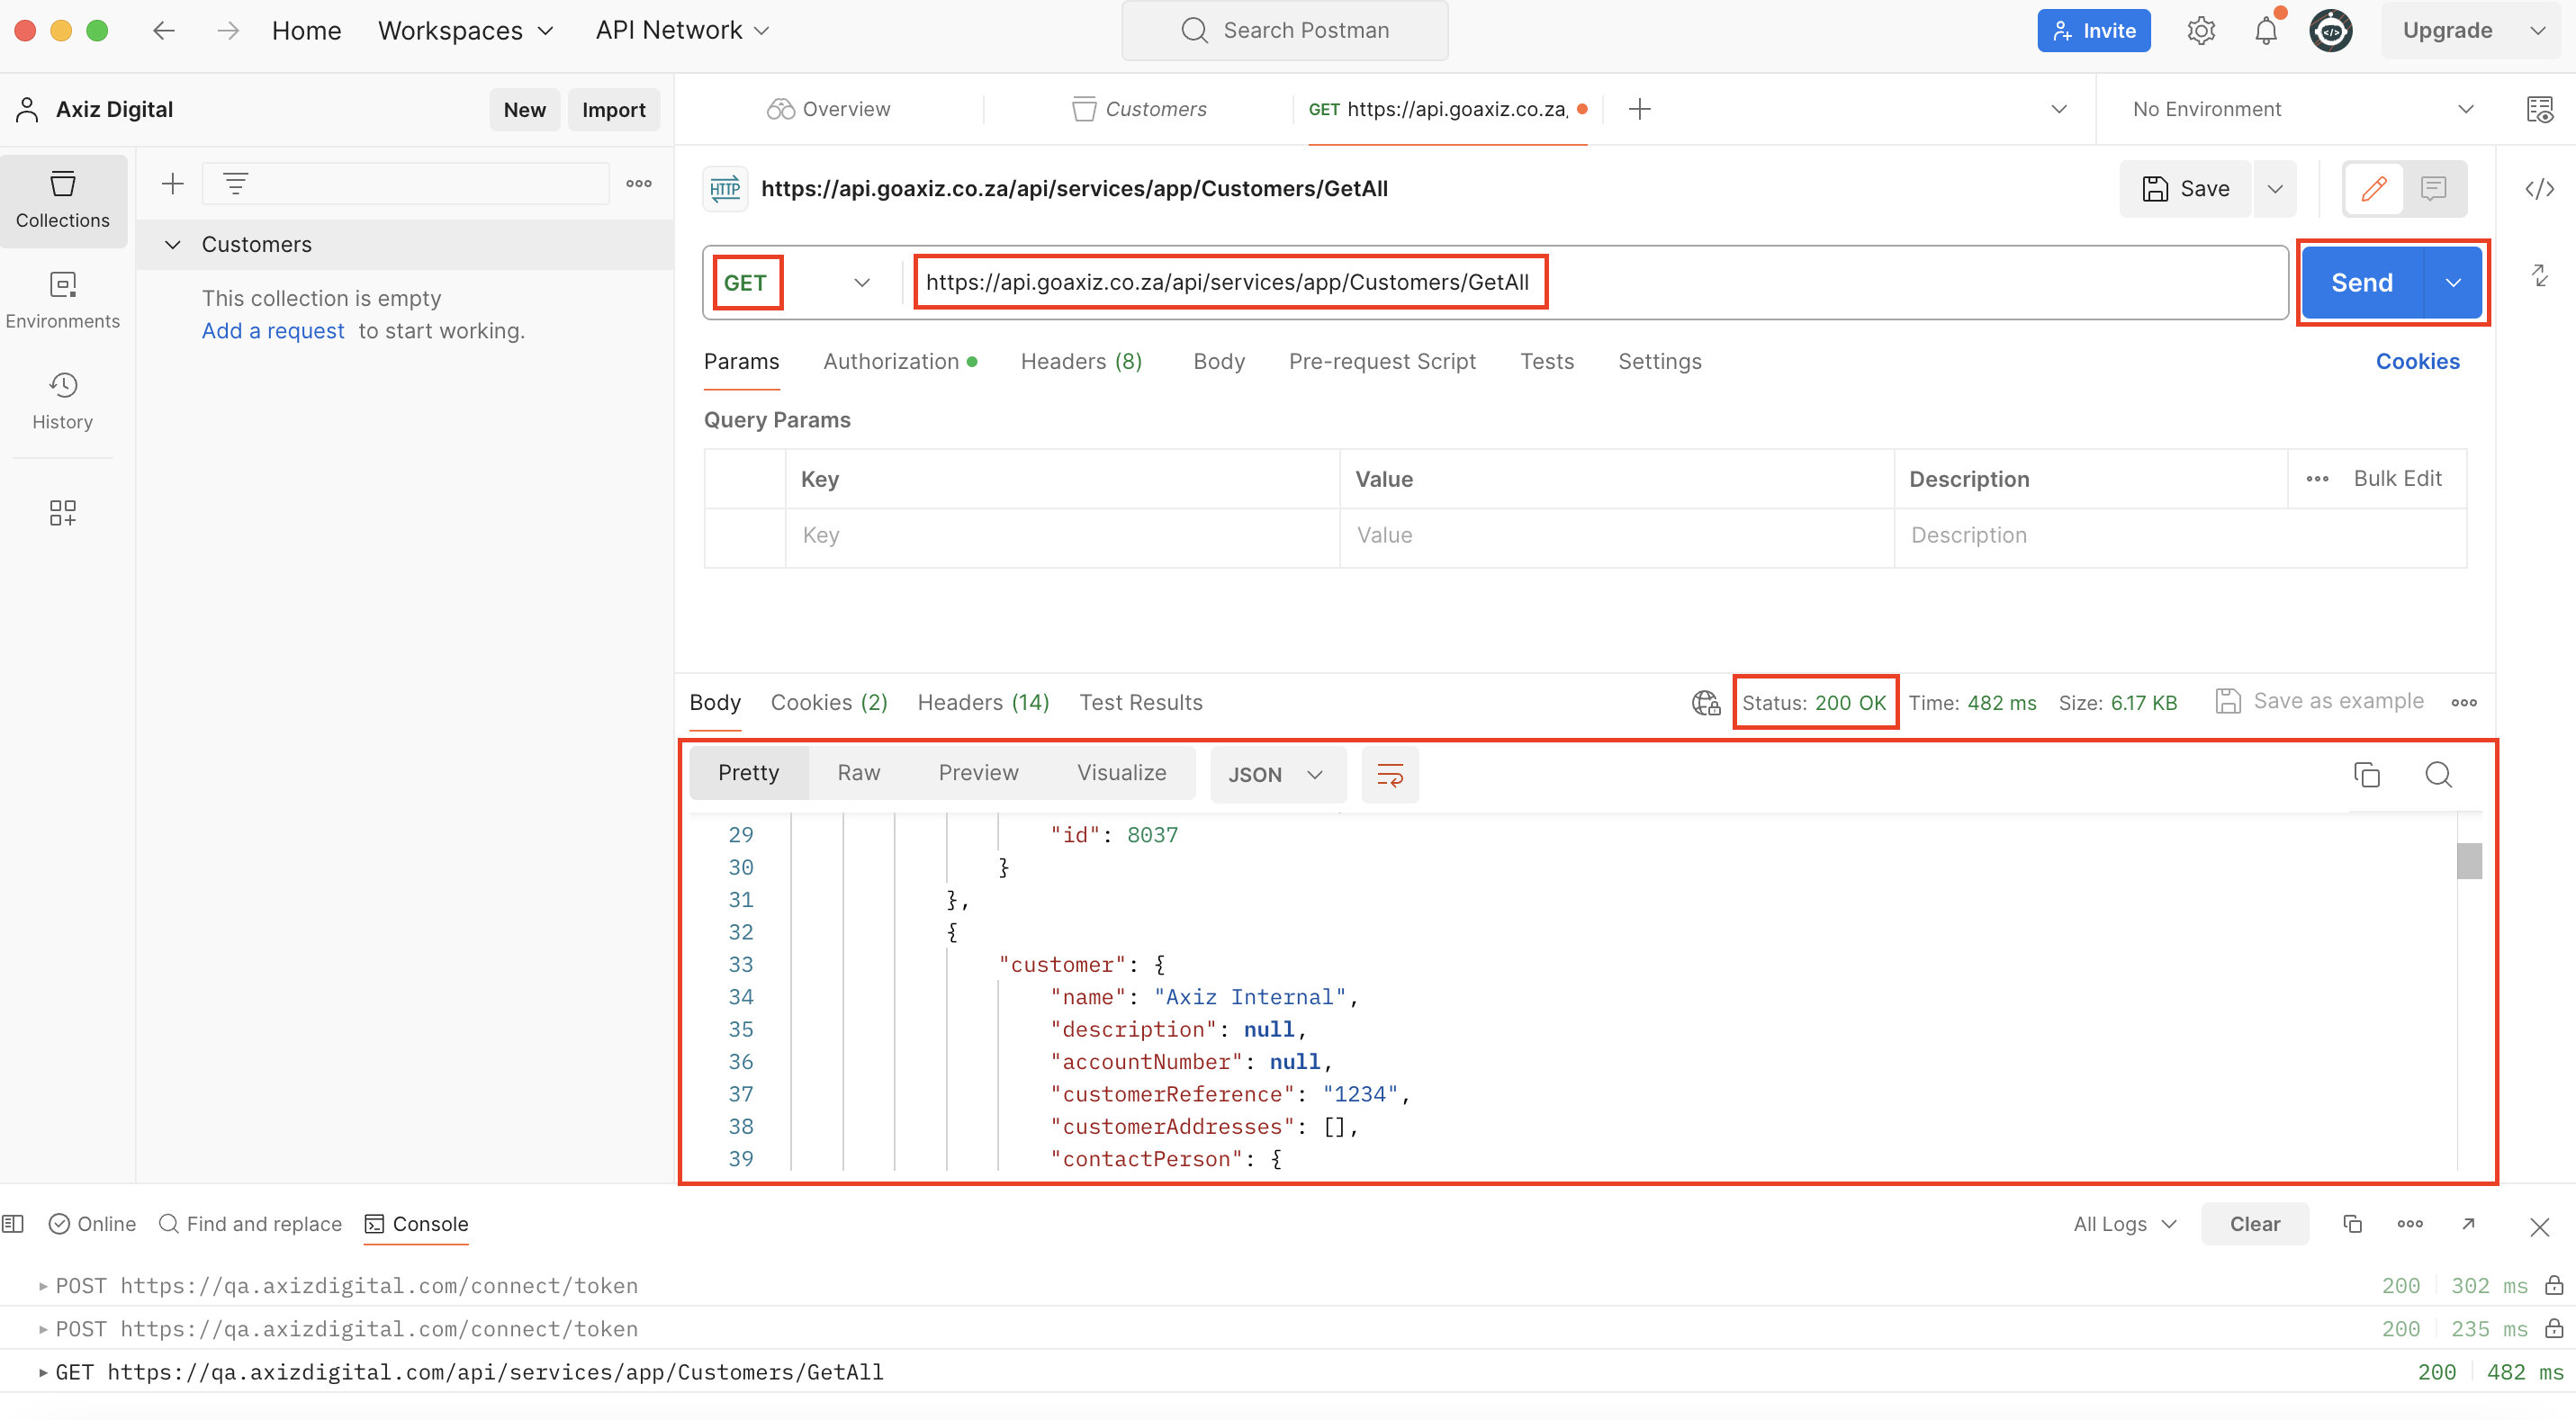Click the filter collections icon
Screen dimensions: 2576x1420
coord(236,184)
